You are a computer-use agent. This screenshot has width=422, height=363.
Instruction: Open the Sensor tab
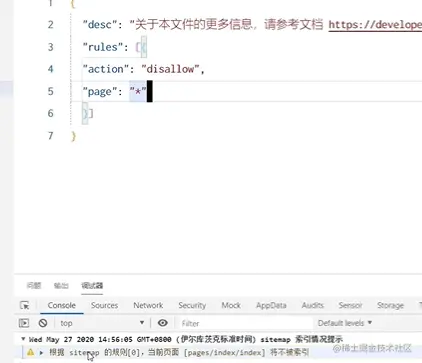click(x=350, y=305)
